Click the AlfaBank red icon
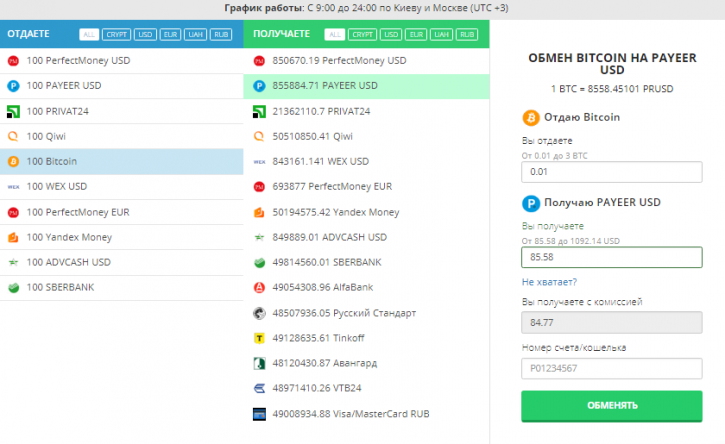This screenshot has height=444, width=725. (259, 288)
